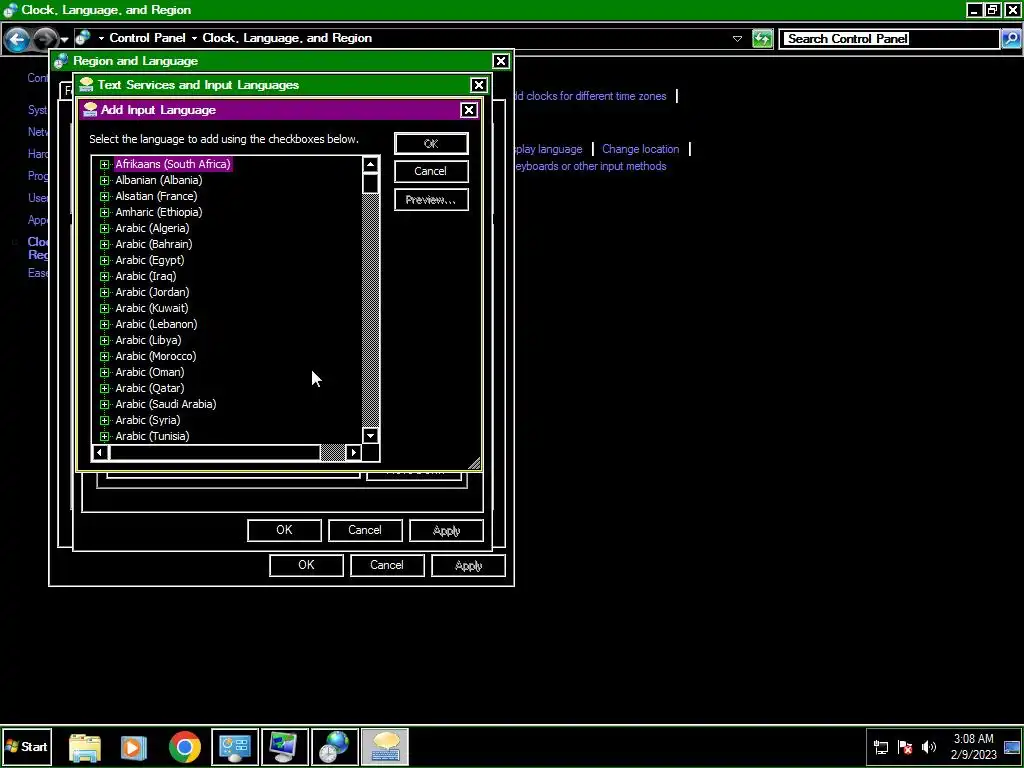Expand the Albanian (Albania) node
1024x768 pixels.
coord(104,180)
